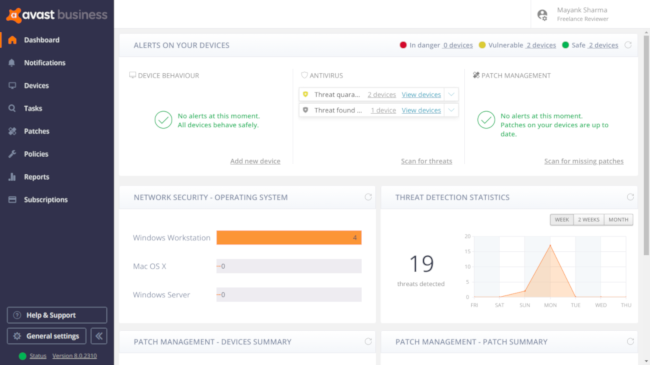Click the green status indicator dot
650x365 pixels.
(22, 356)
